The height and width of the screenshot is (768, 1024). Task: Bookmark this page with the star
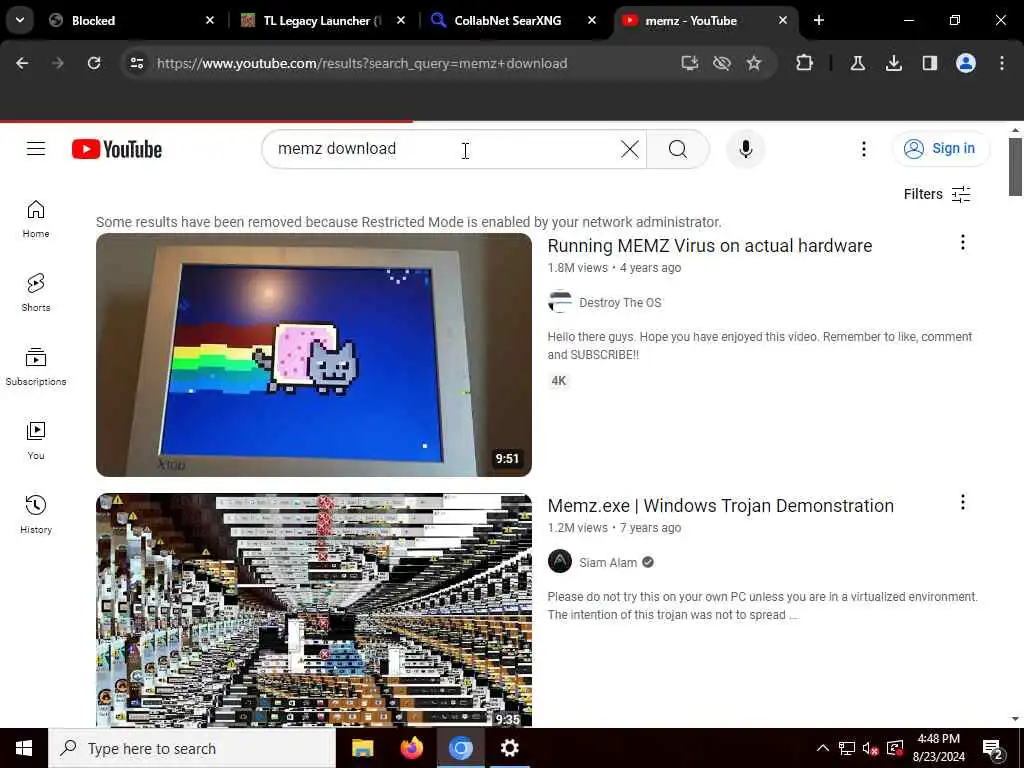pos(754,63)
